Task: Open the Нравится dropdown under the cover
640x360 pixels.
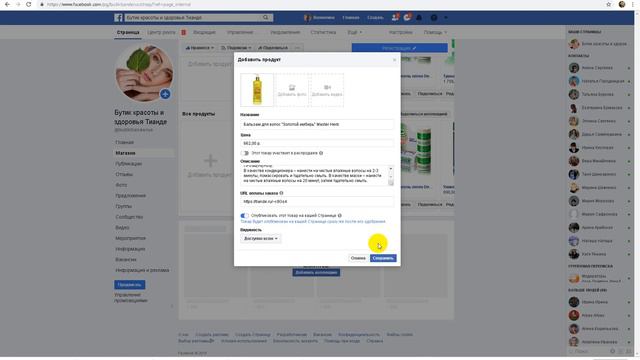Action: [x=200, y=48]
